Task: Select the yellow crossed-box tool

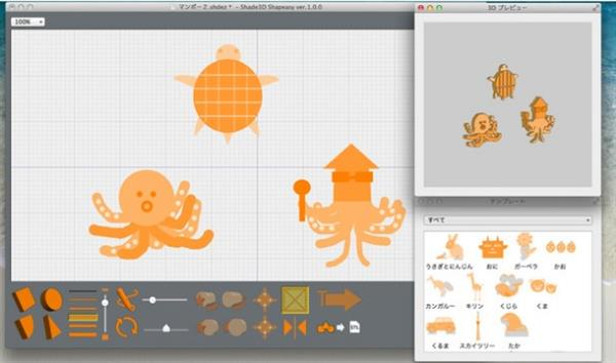Action: tap(295, 300)
